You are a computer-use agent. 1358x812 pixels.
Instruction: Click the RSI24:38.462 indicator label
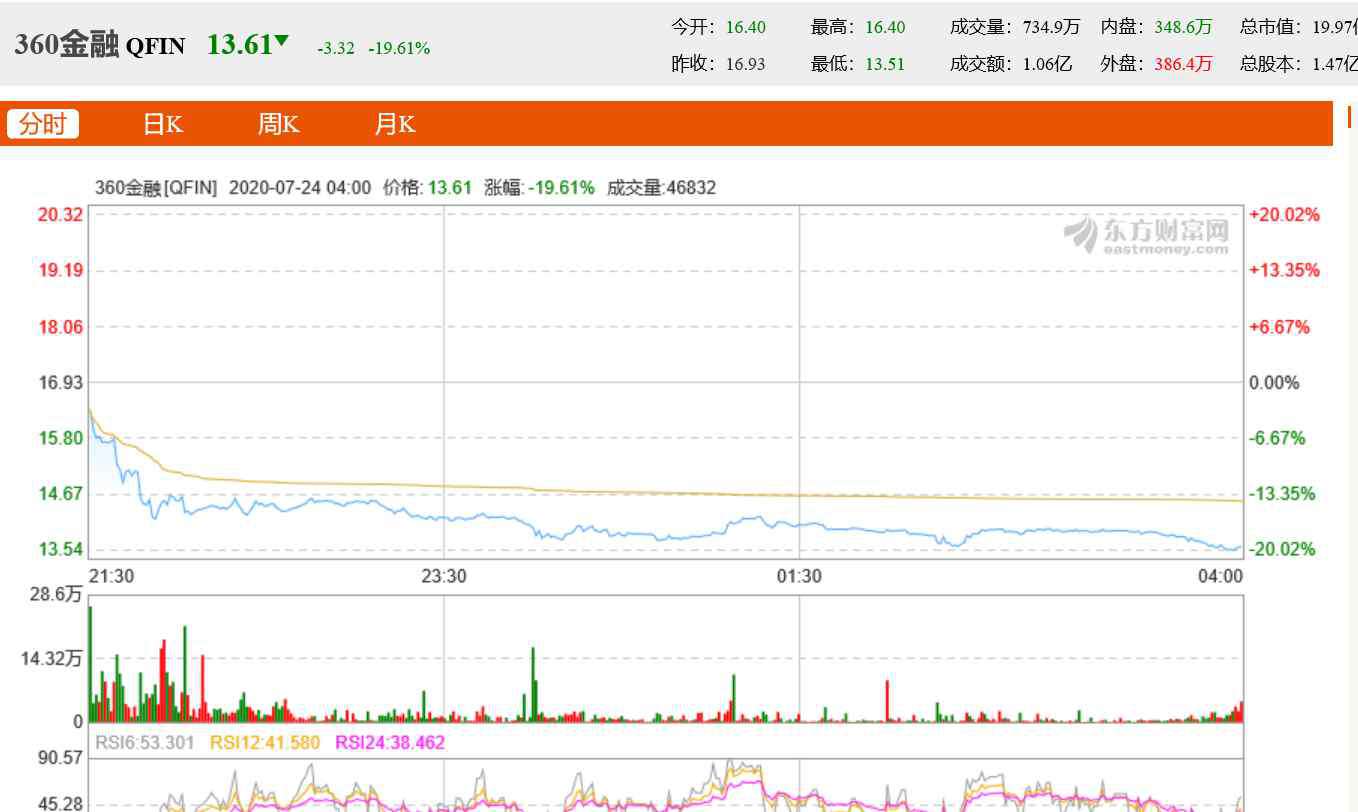pyautogui.click(x=390, y=742)
